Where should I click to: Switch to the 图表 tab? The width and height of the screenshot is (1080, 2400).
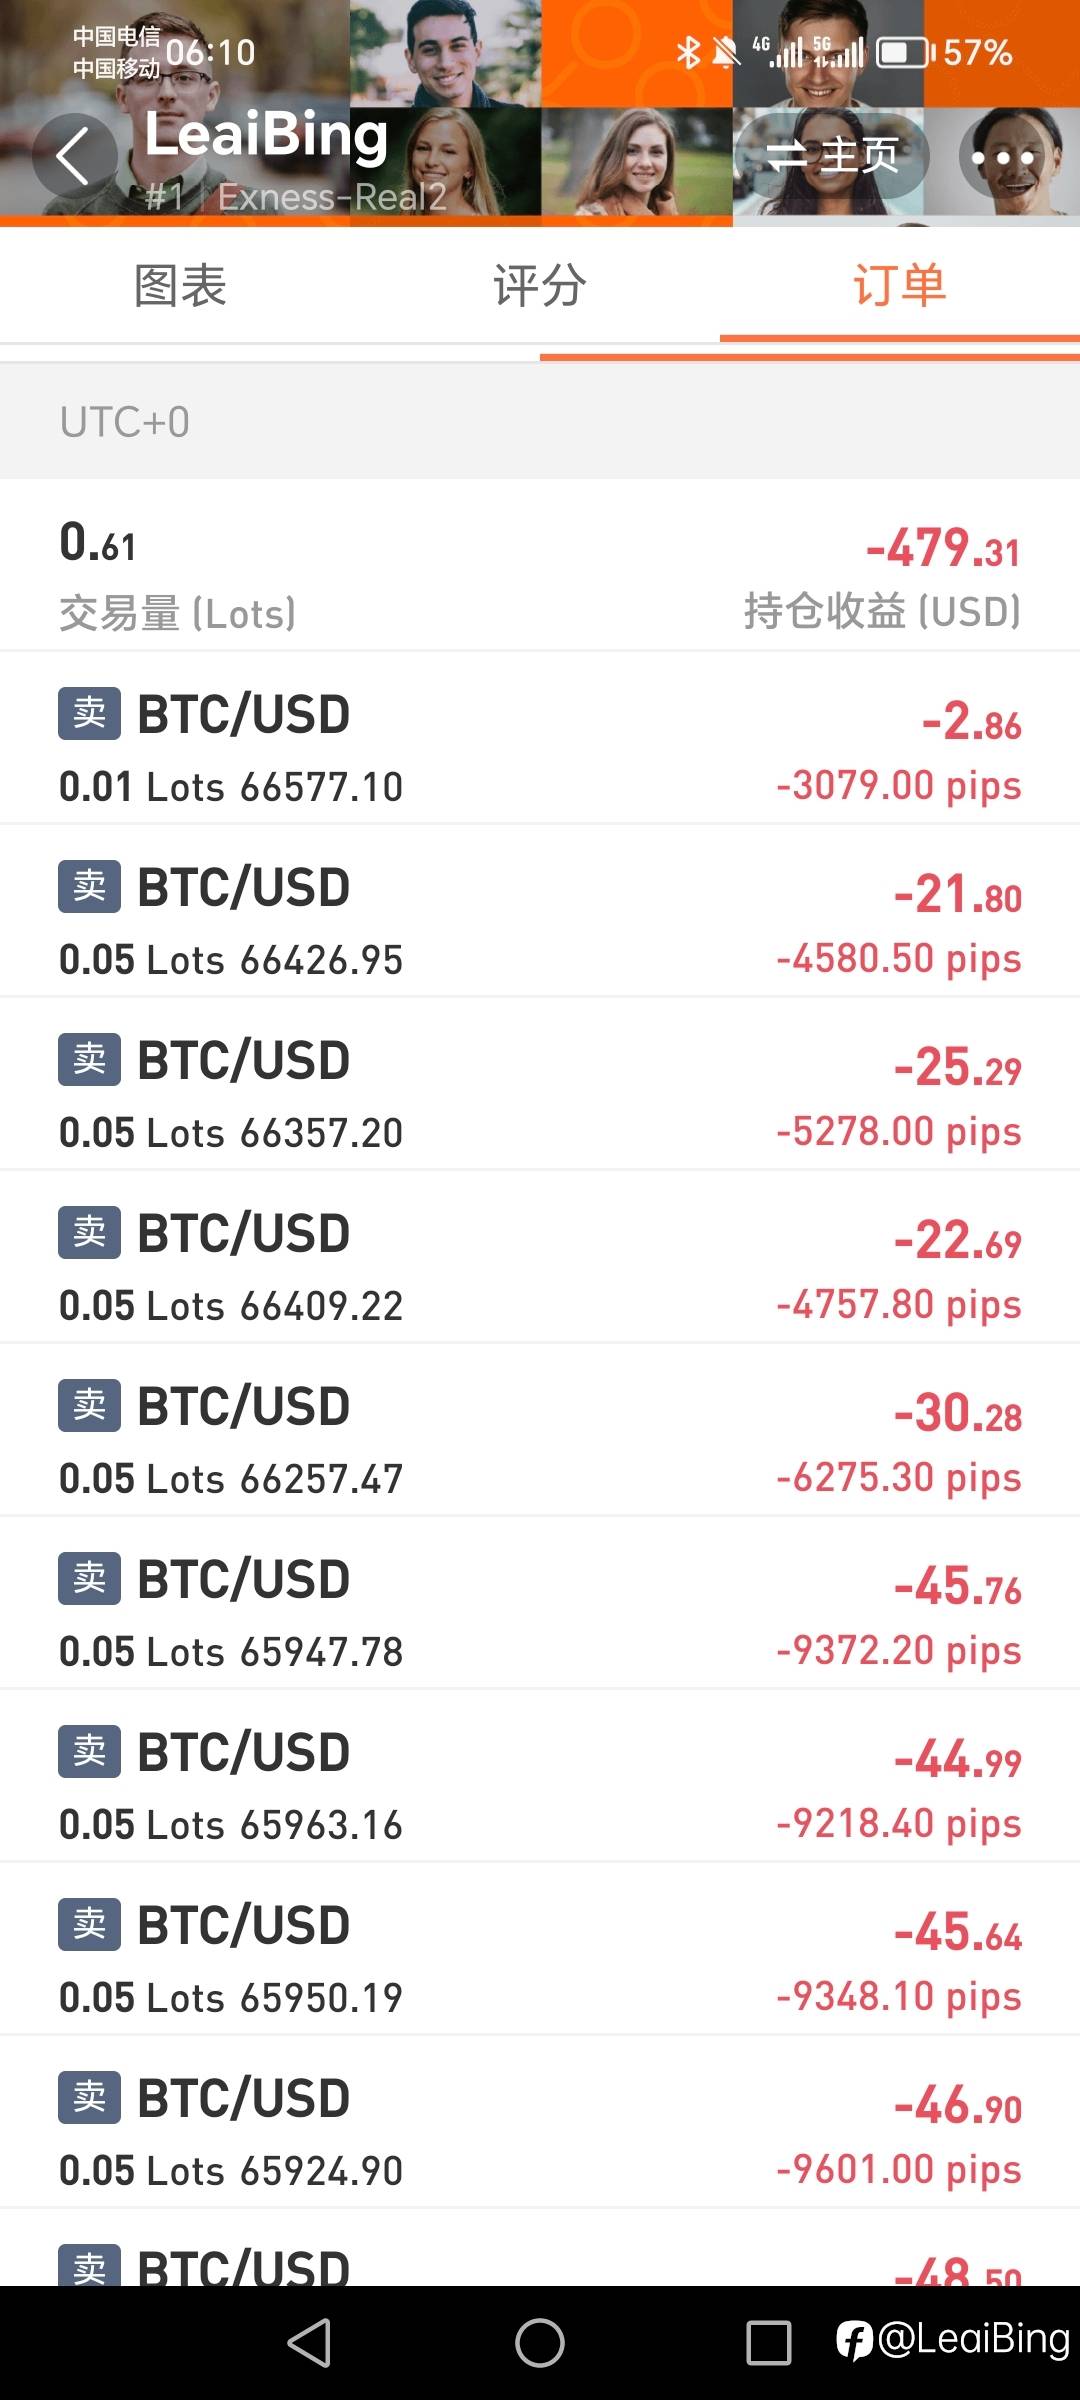pyautogui.click(x=180, y=286)
